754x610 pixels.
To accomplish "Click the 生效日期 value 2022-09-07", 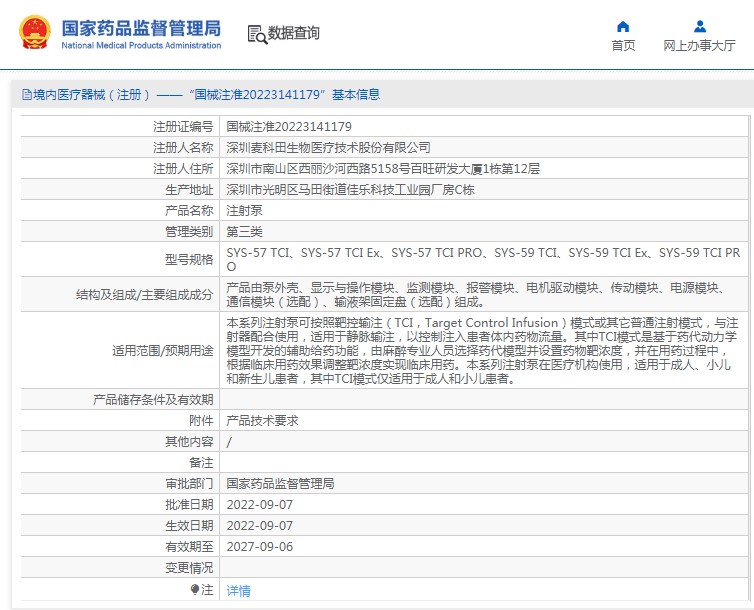I will pos(260,525).
